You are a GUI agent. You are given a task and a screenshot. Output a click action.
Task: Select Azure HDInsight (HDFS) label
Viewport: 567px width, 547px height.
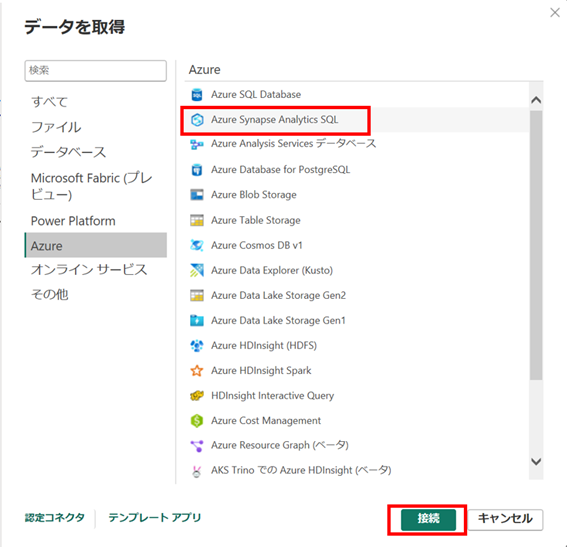[264, 346]
